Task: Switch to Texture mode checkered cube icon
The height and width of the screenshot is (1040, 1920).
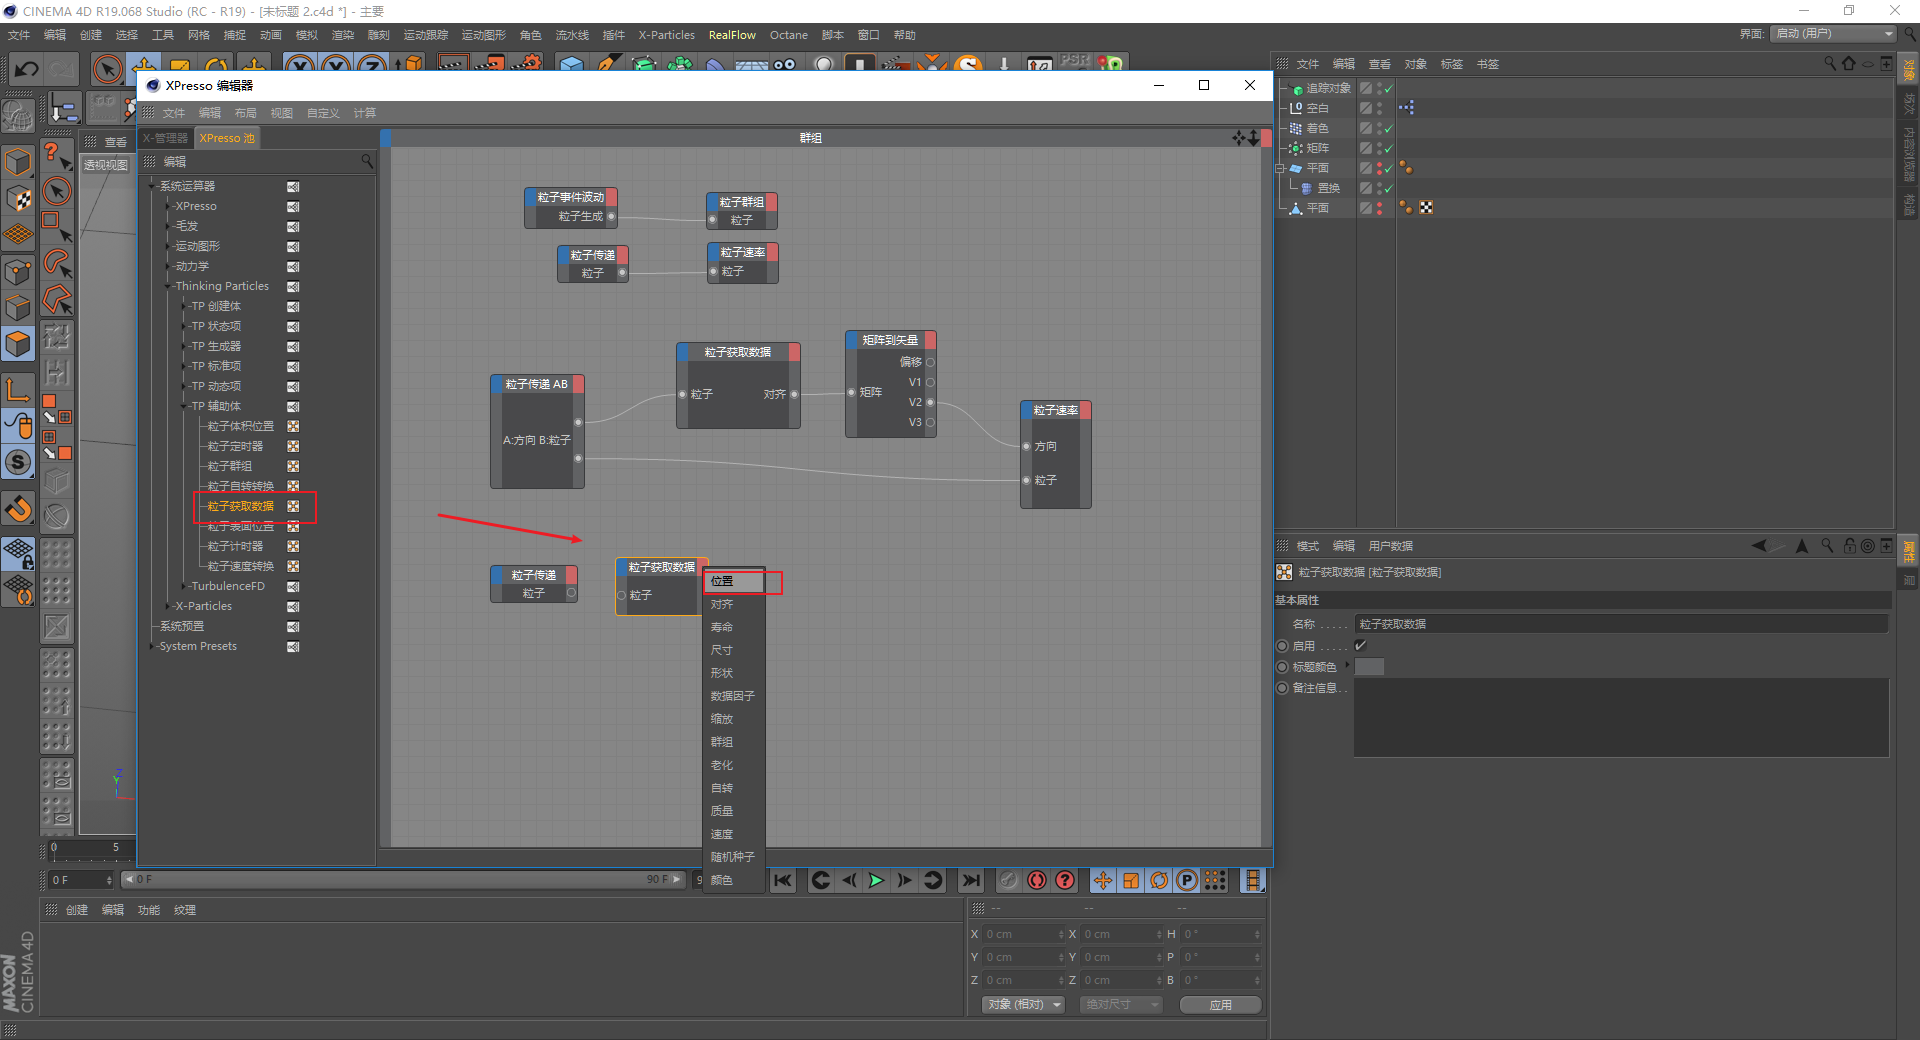Action: click(x=18, y=199)
